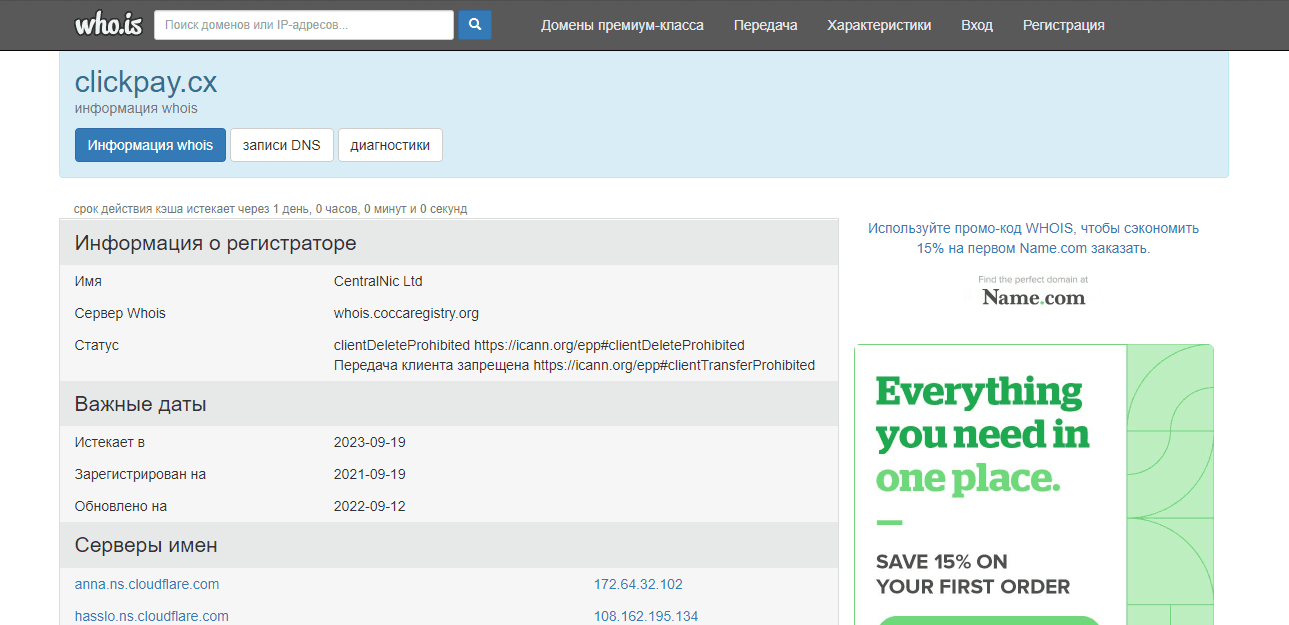Click the clickpay.cx domain heading
Viewport: 1289px width, 625px height.
pos(146,82)
